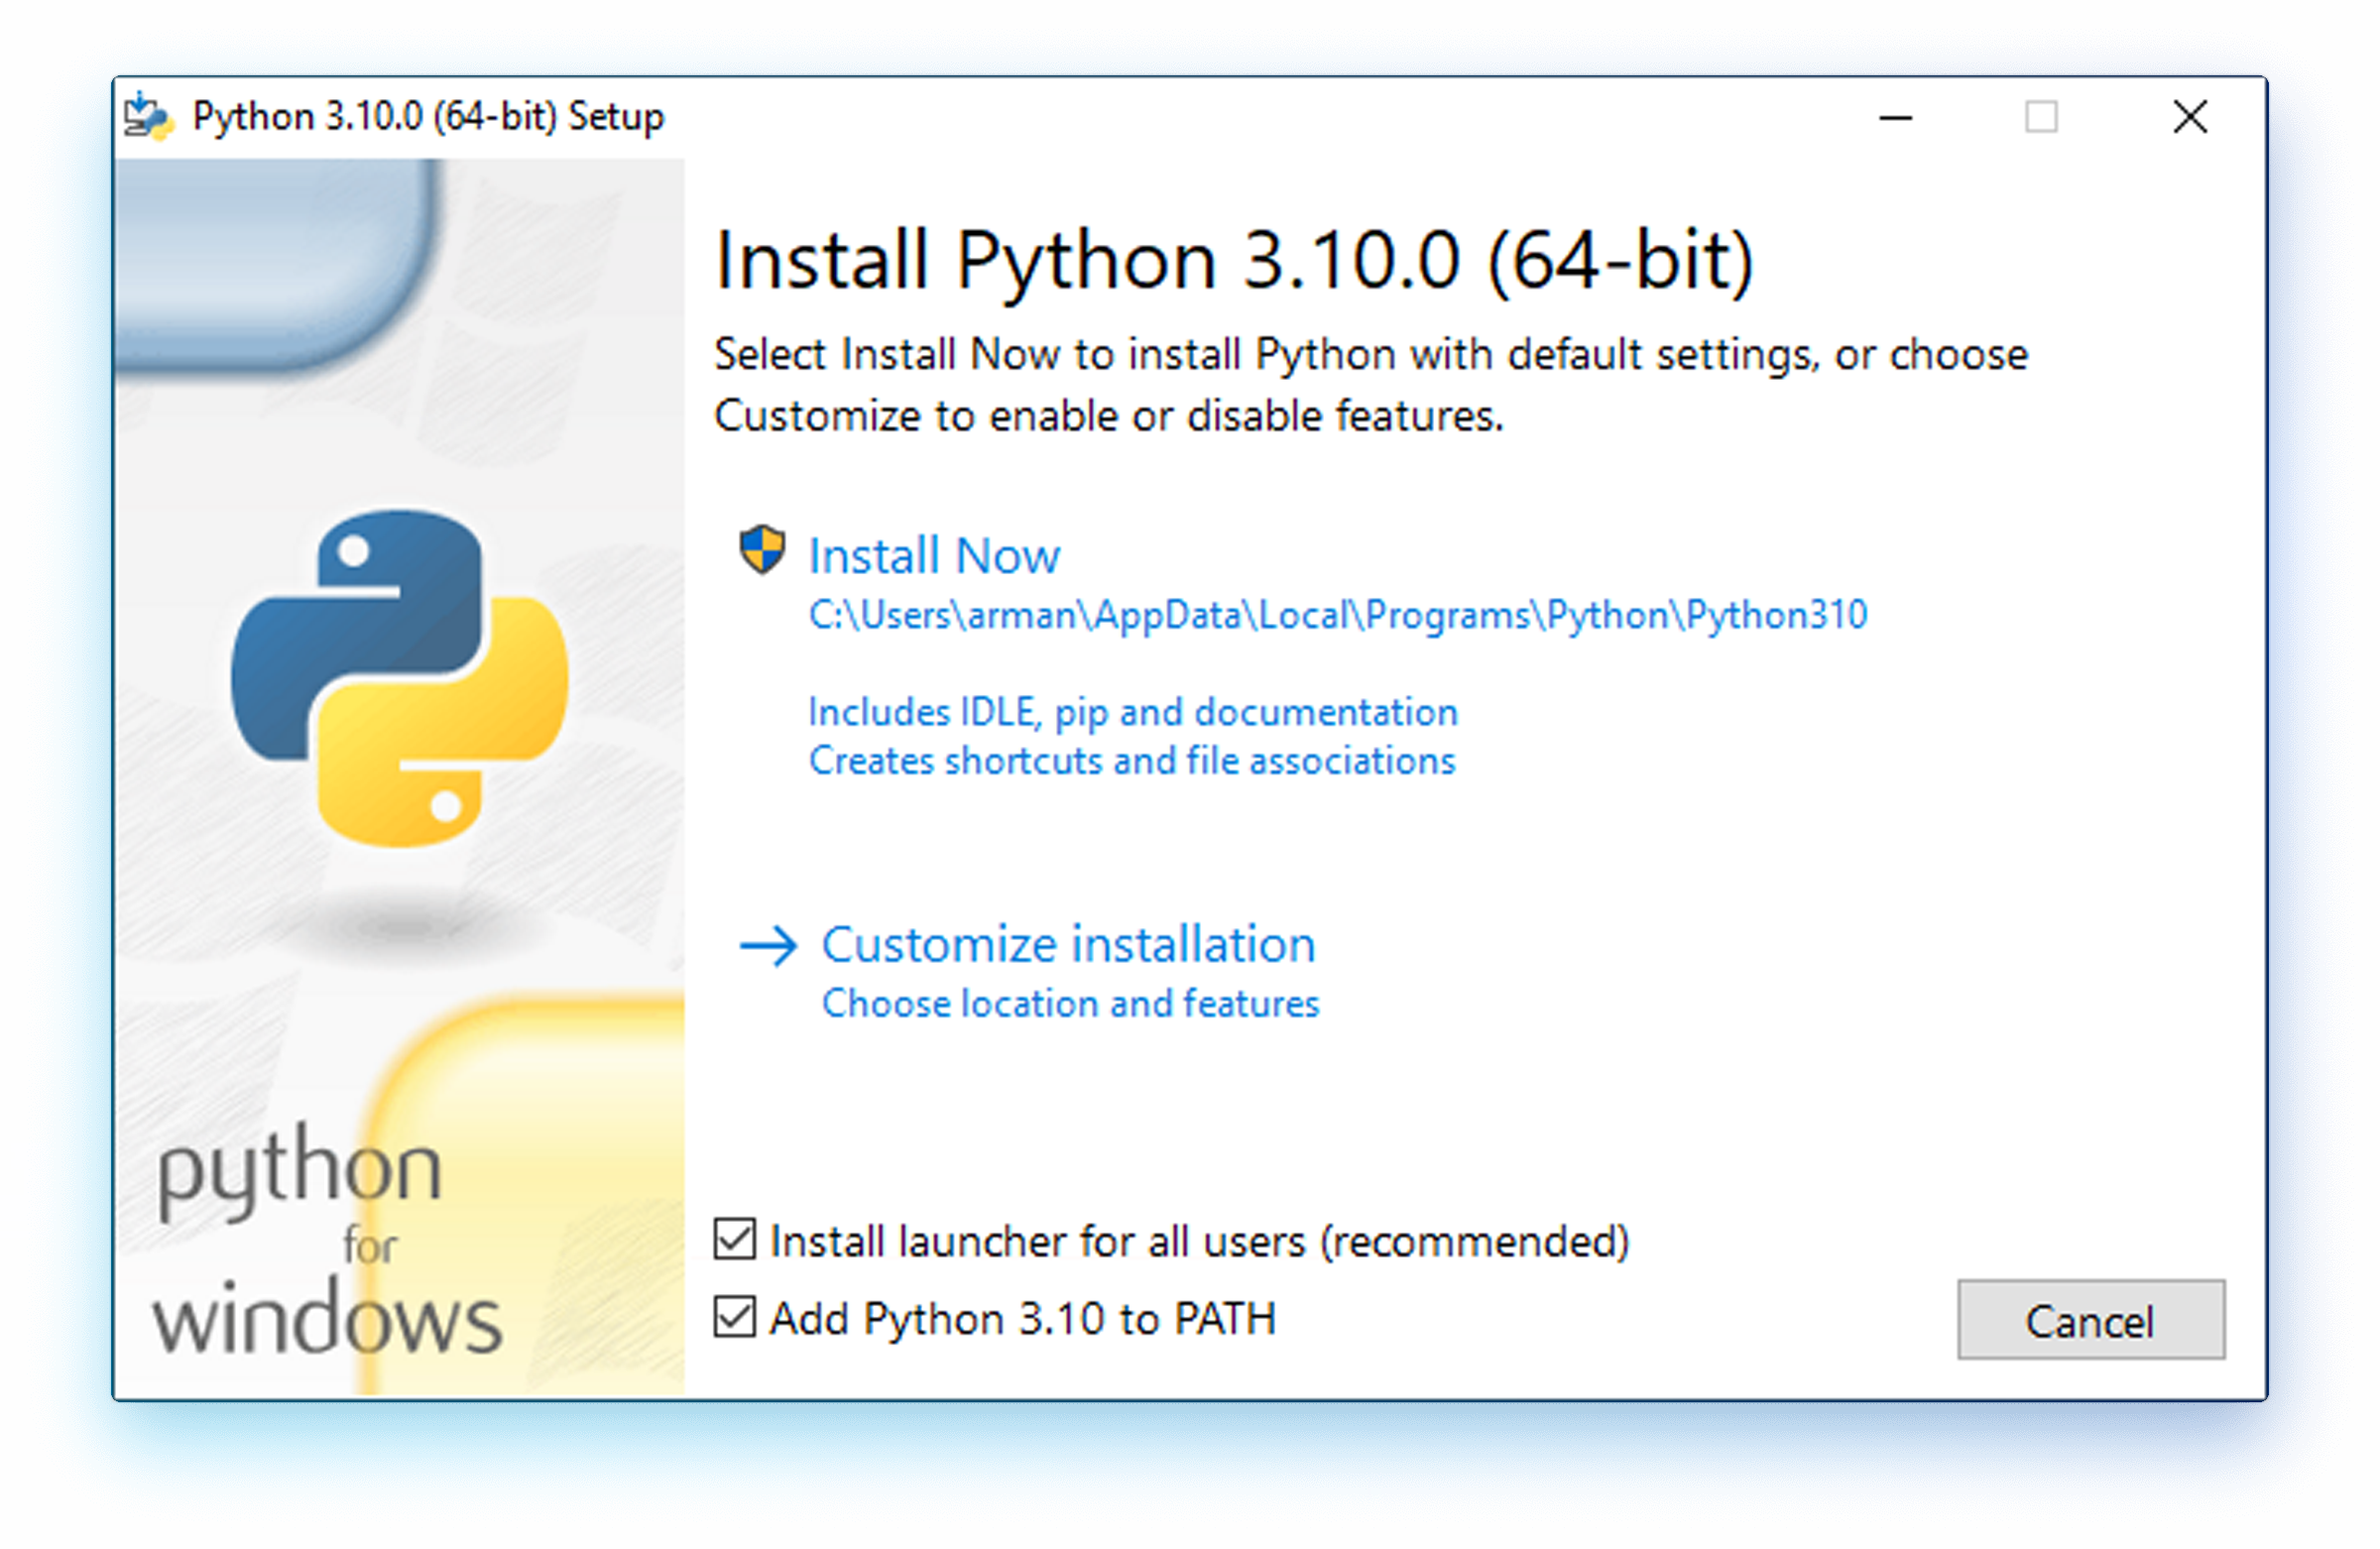
Task: Open Choose location and features
Action: point(1070,1004)
